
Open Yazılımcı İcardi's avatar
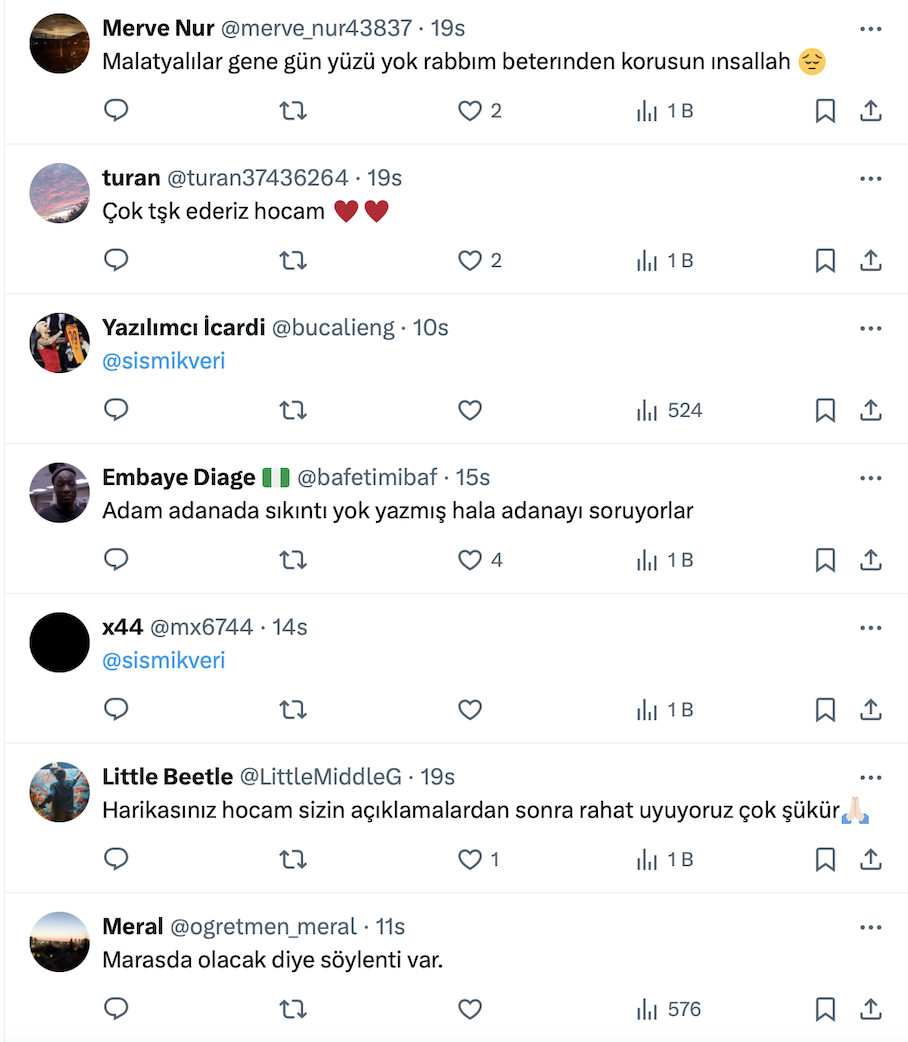click(x=60, y=342)
